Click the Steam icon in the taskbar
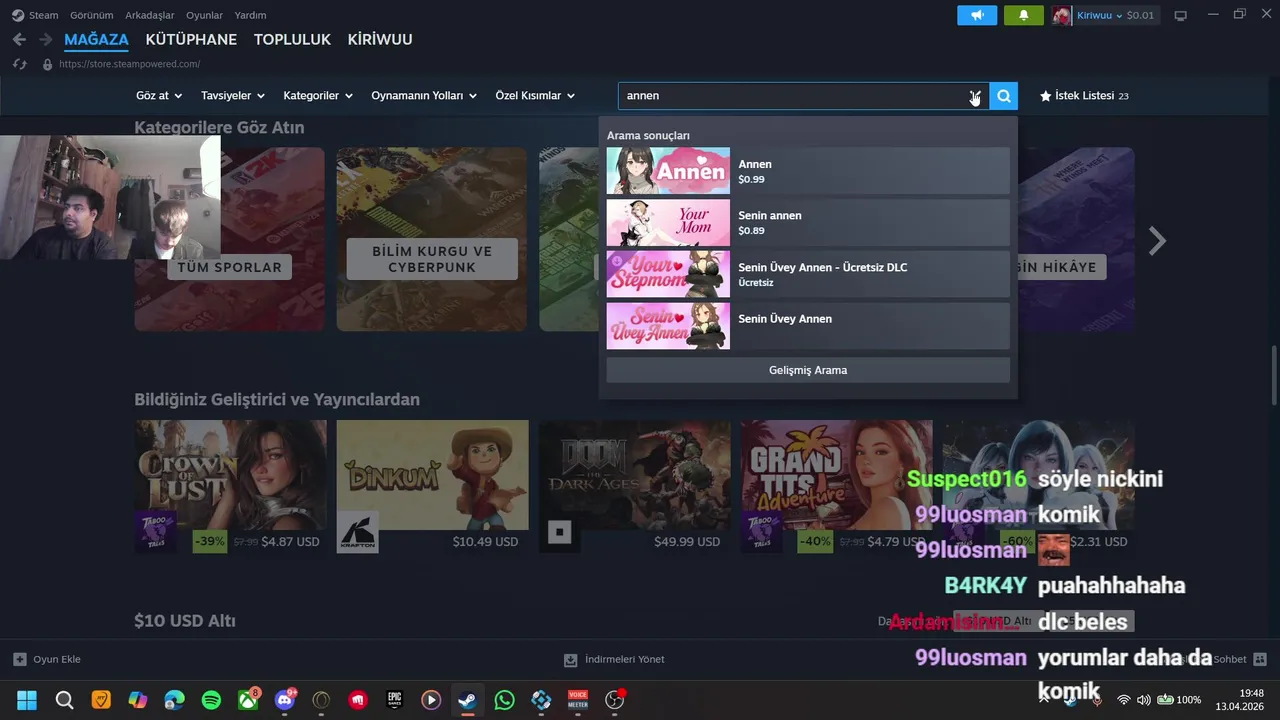The image size is (1280, 720). (468, 700)
